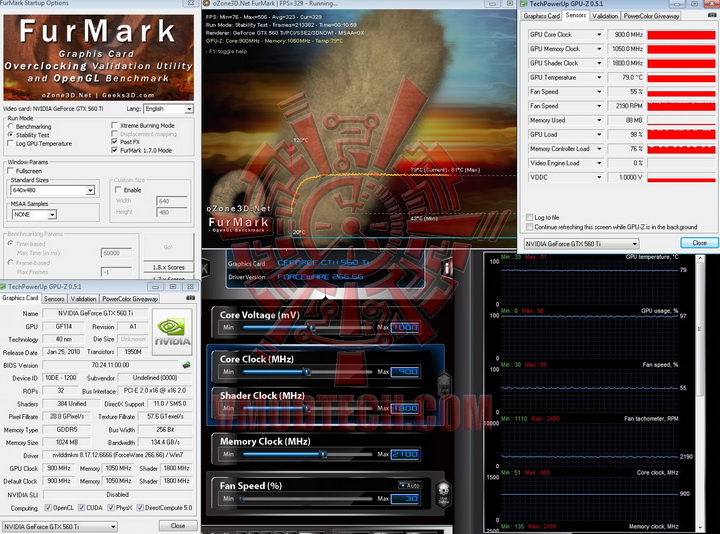This screenshot has height=534, width=720.
Task: Open Validation tab in GPU-Z Sensors window
Action: (x=605, y=16)
